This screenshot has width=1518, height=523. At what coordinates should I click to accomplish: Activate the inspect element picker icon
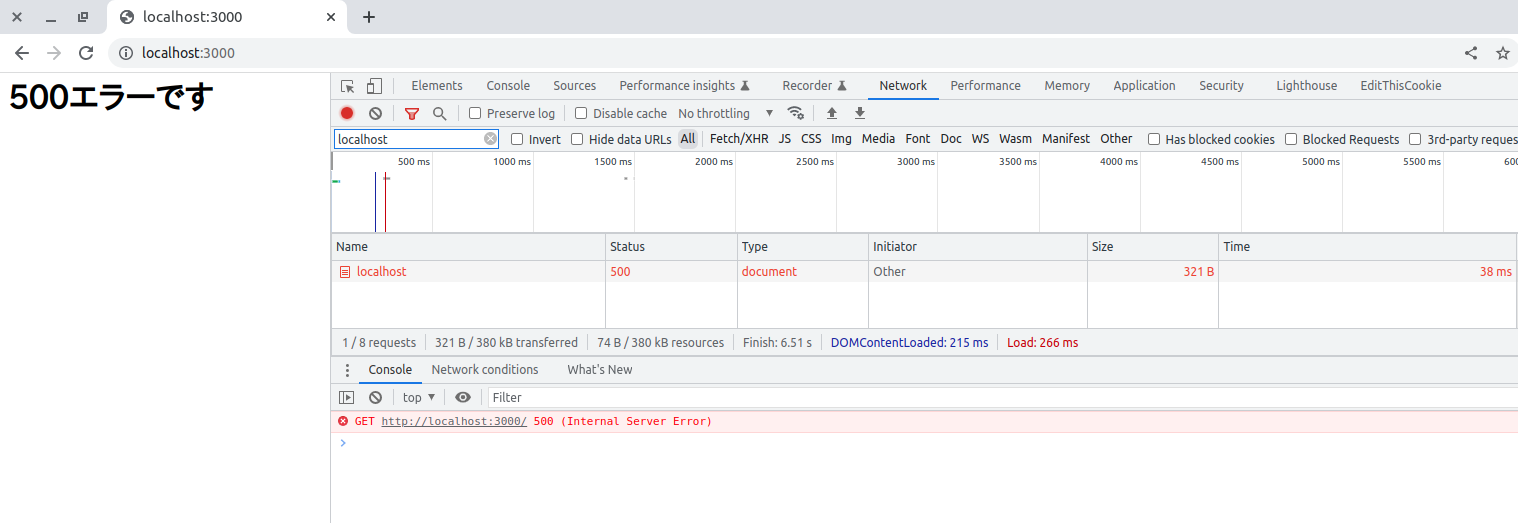(x=347, y=86)
